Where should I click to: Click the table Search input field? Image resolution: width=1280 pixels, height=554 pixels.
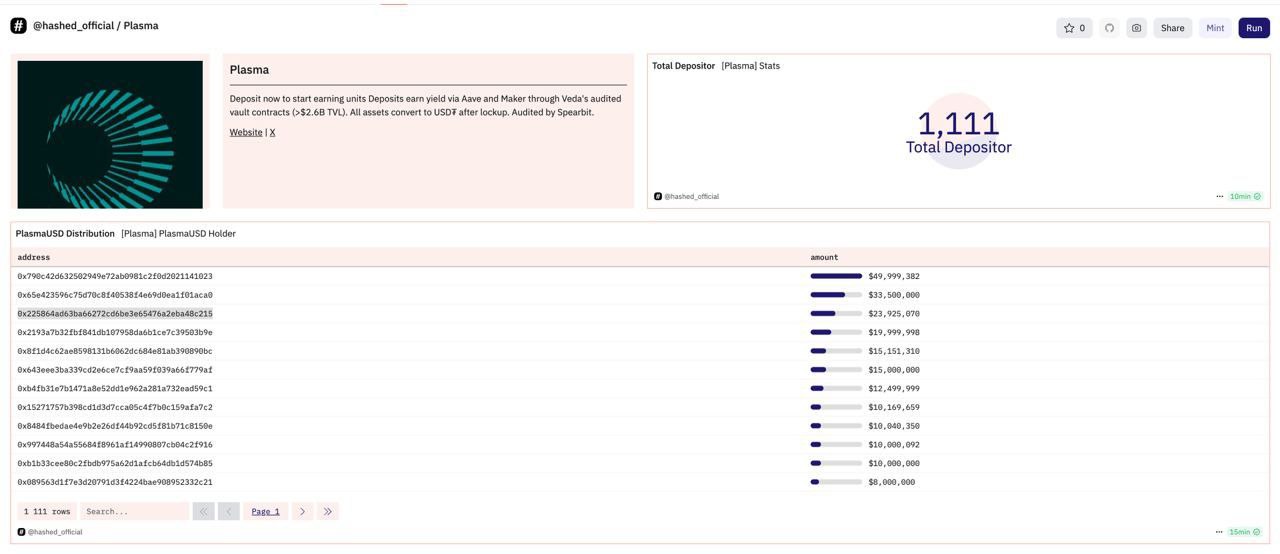(134, 511)
